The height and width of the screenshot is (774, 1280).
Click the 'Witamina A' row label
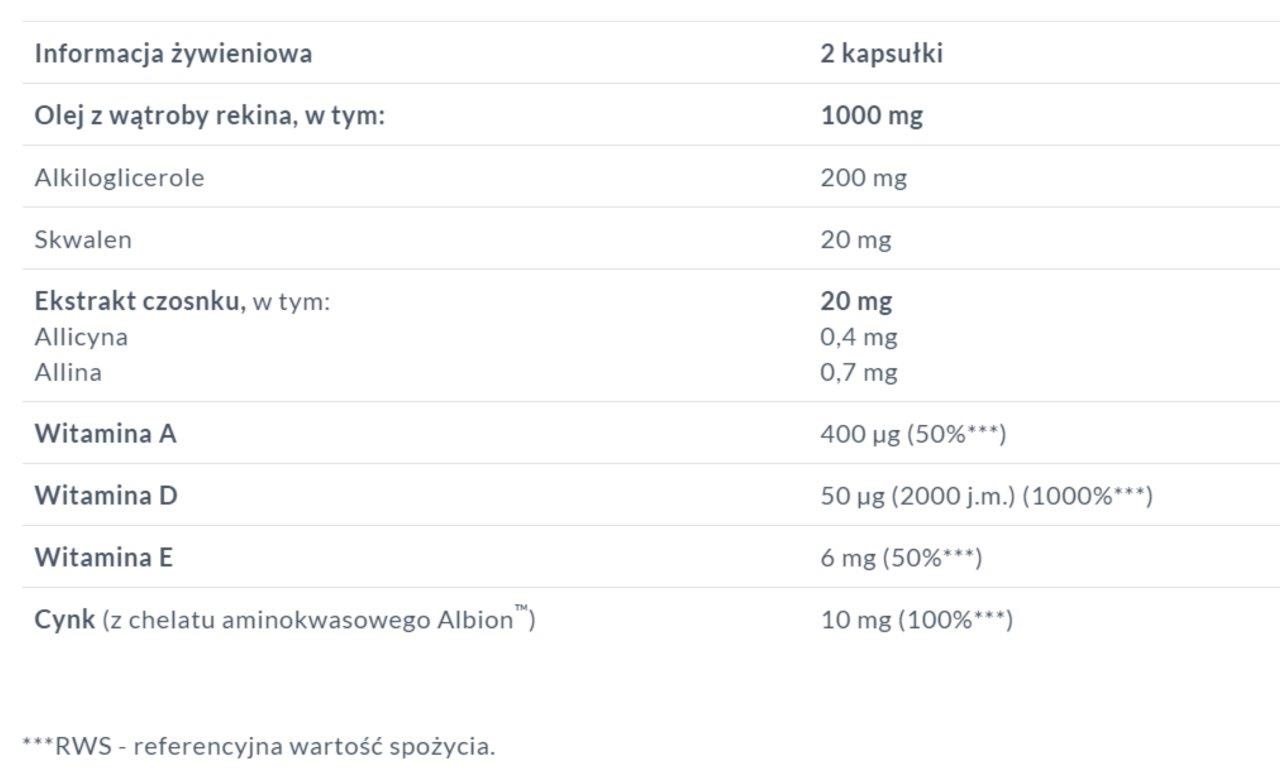(105, 434)
